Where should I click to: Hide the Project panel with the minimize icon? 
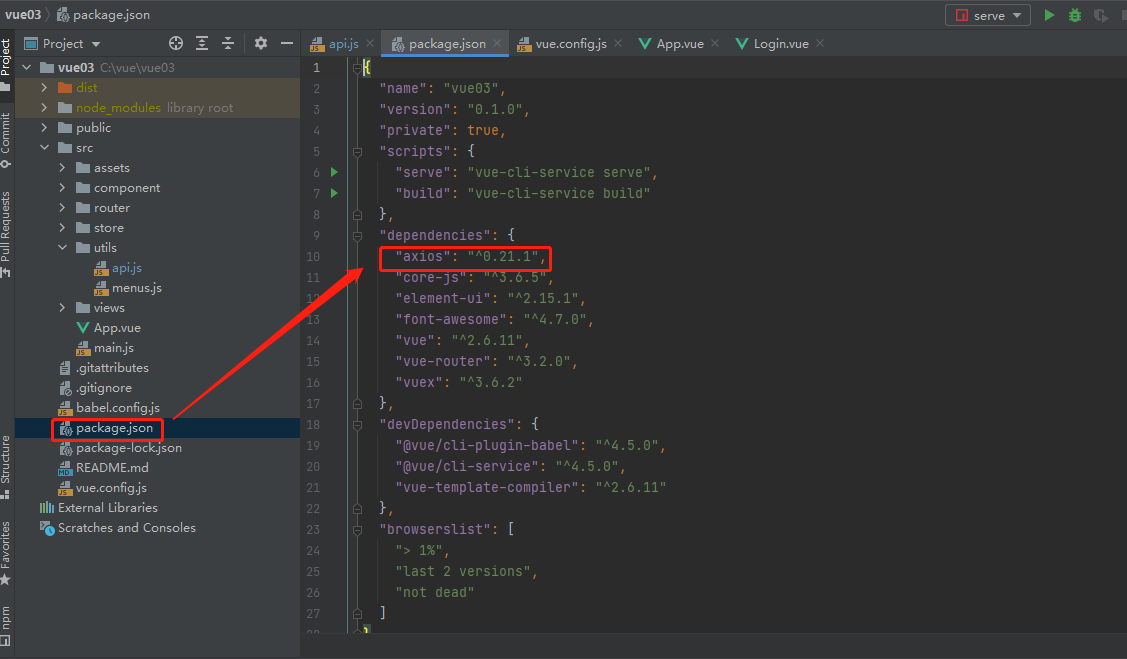[285, 43]
